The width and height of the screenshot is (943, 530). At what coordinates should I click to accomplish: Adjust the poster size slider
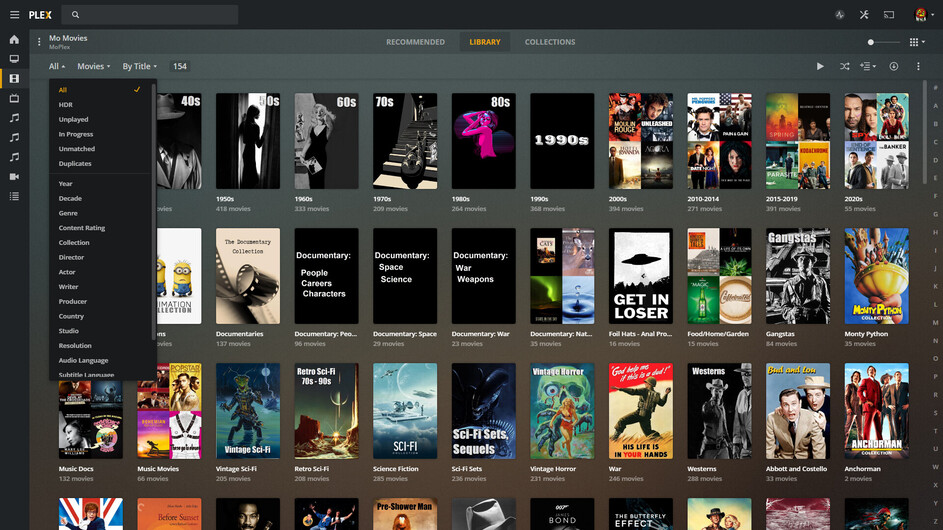click(x=883, y=42)
